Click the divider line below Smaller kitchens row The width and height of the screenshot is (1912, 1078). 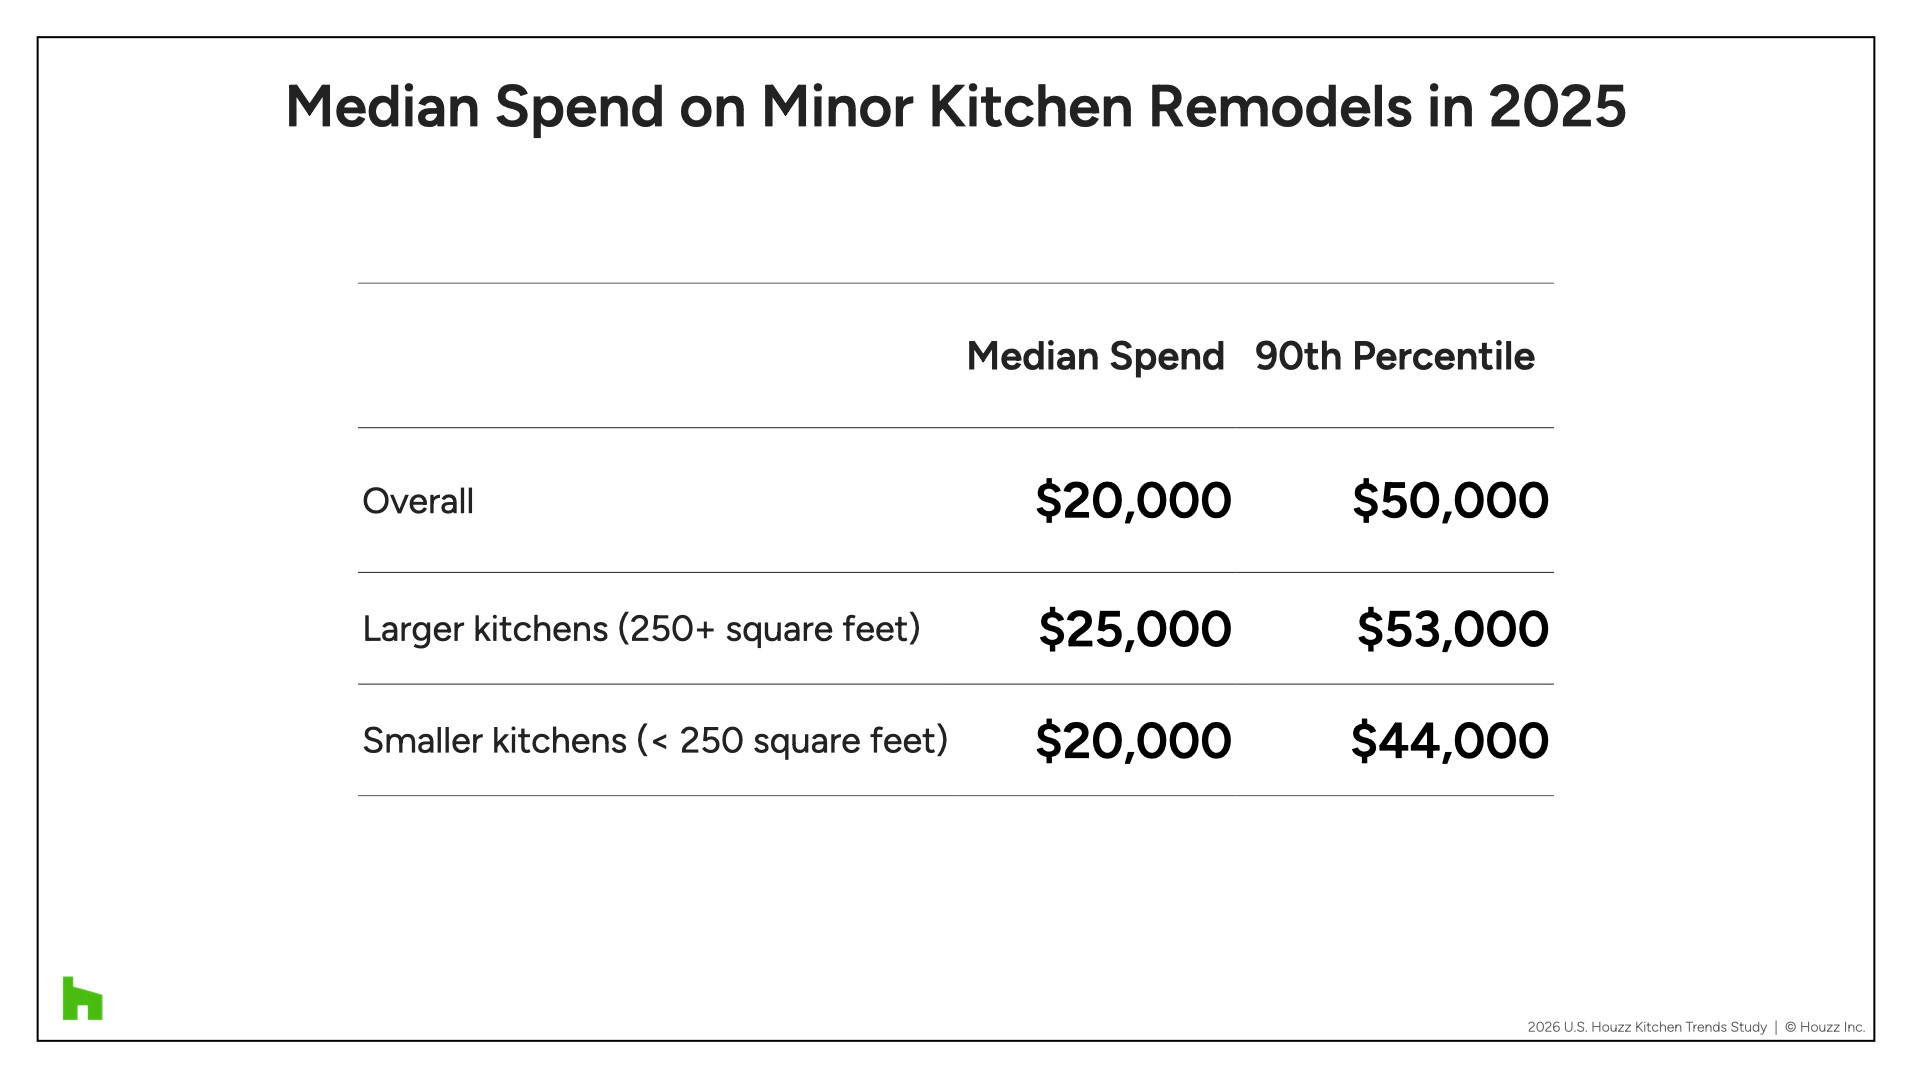(955, 796)
